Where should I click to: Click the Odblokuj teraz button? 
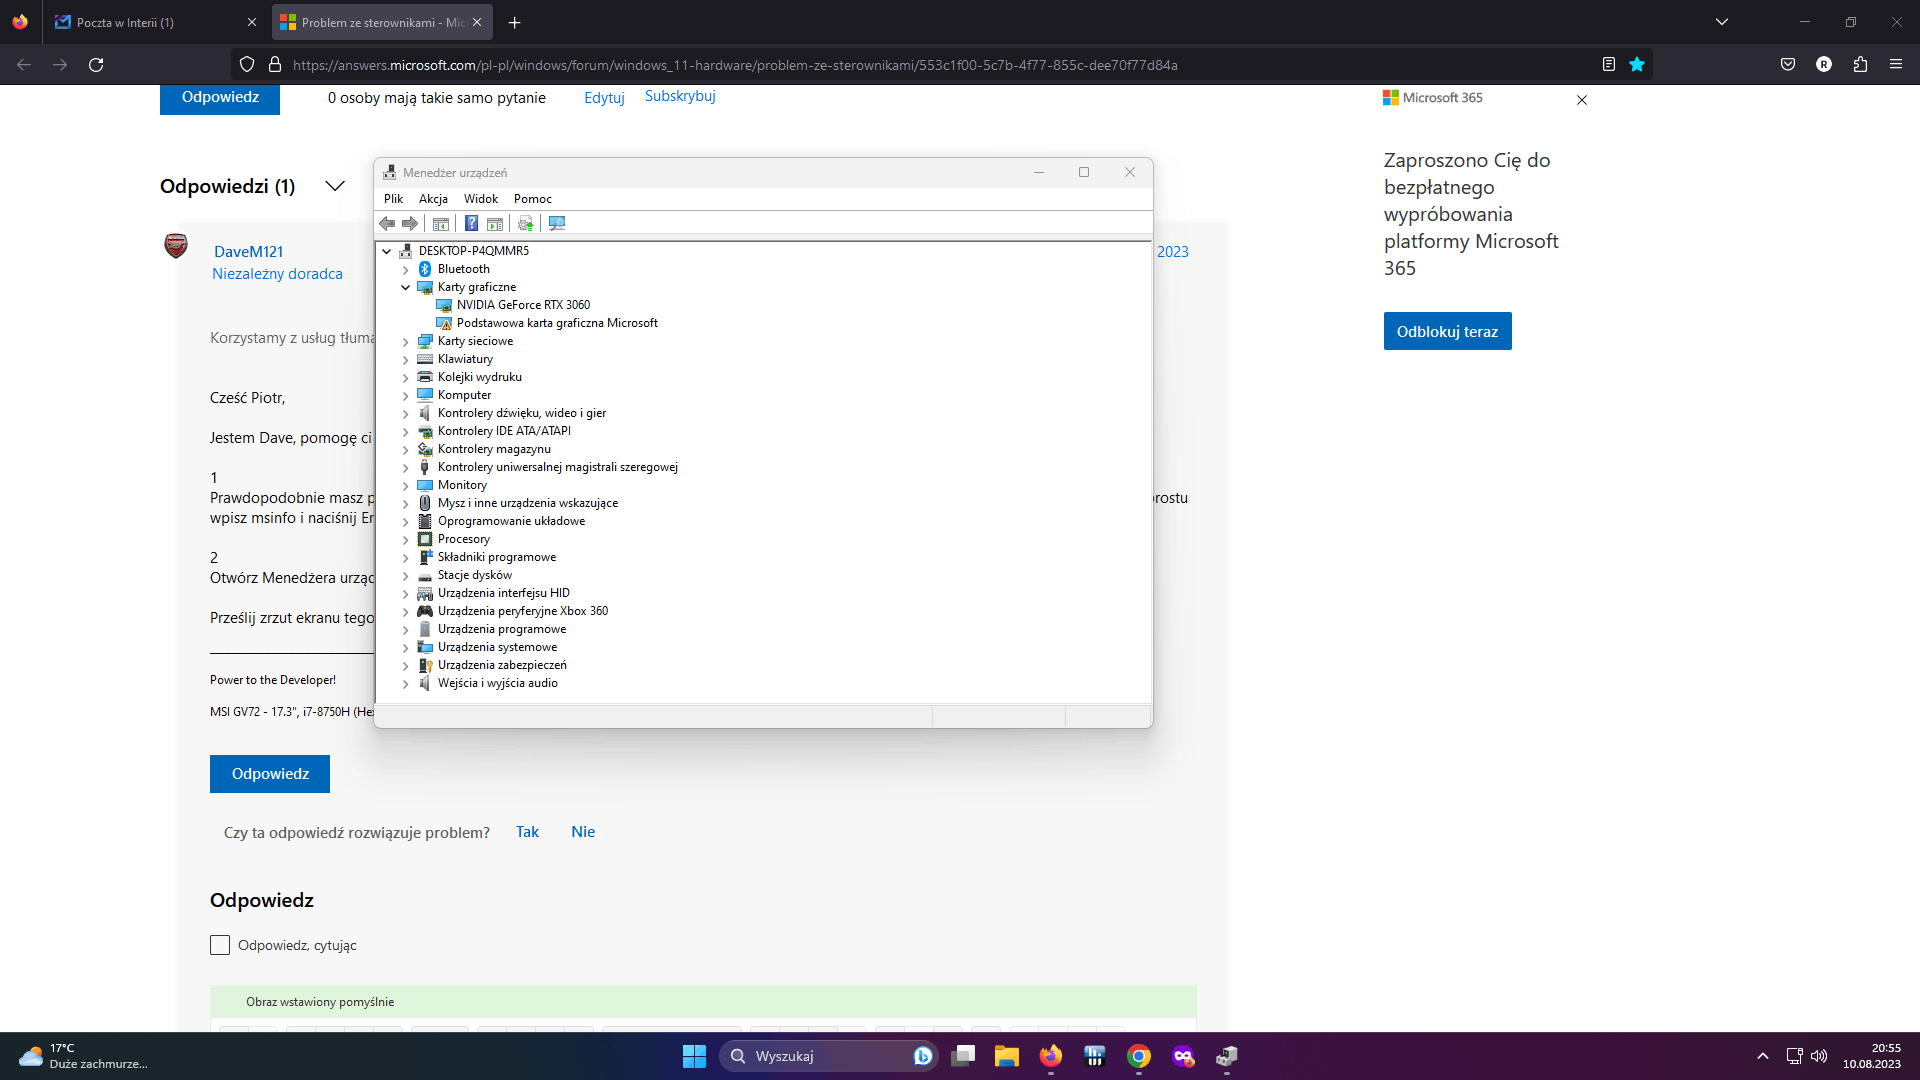pos(1447,332)
